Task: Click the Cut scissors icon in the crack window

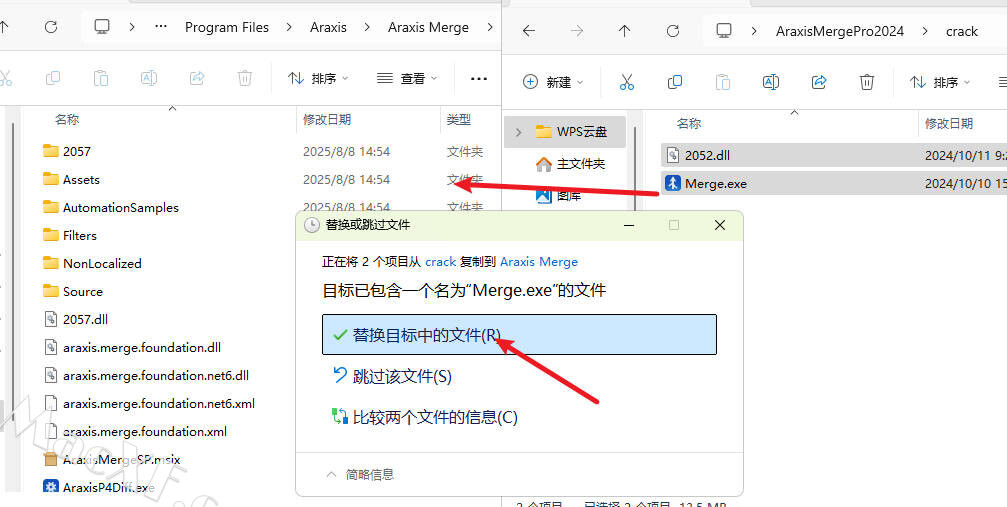Action: pos(627,82)
